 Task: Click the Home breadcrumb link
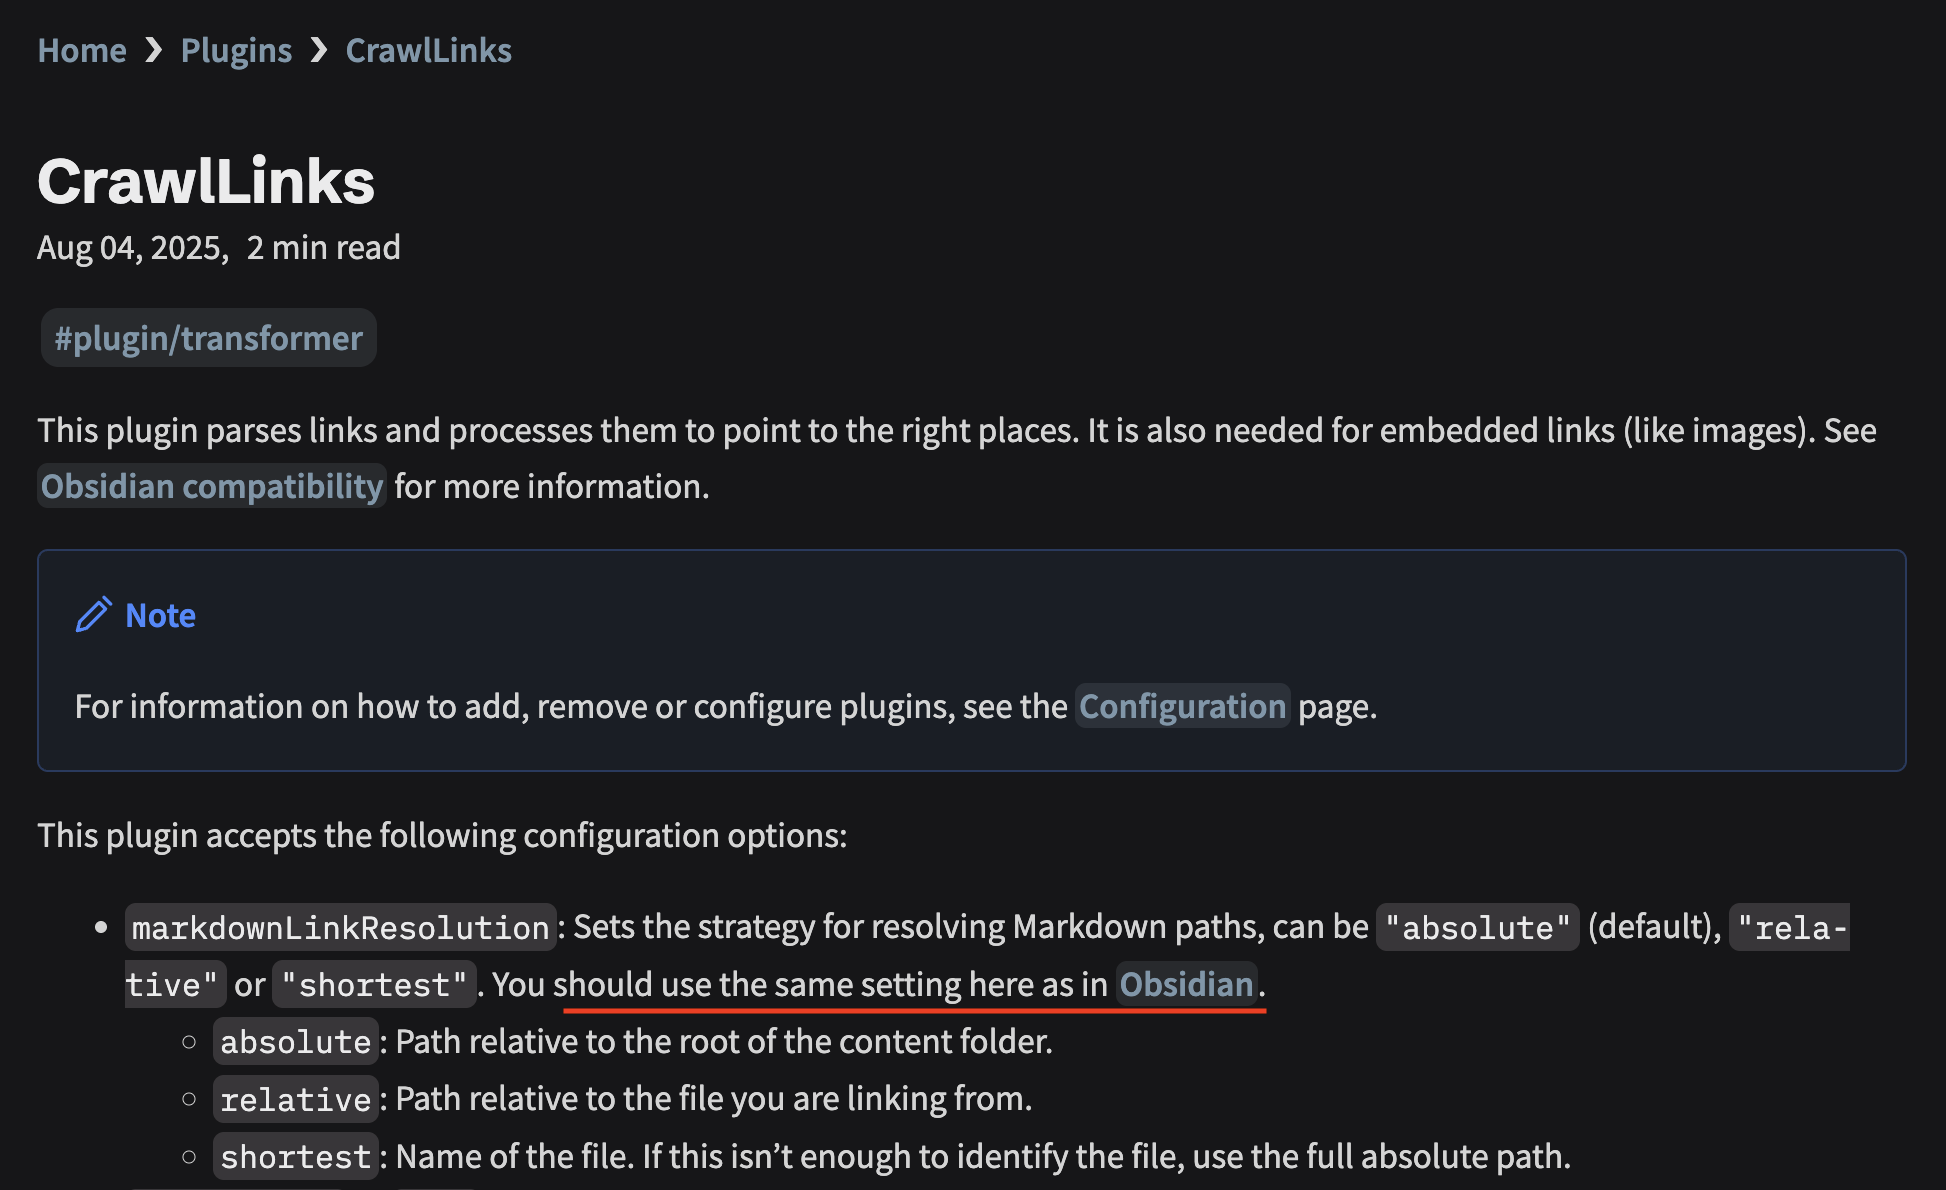tap(82, 50)
